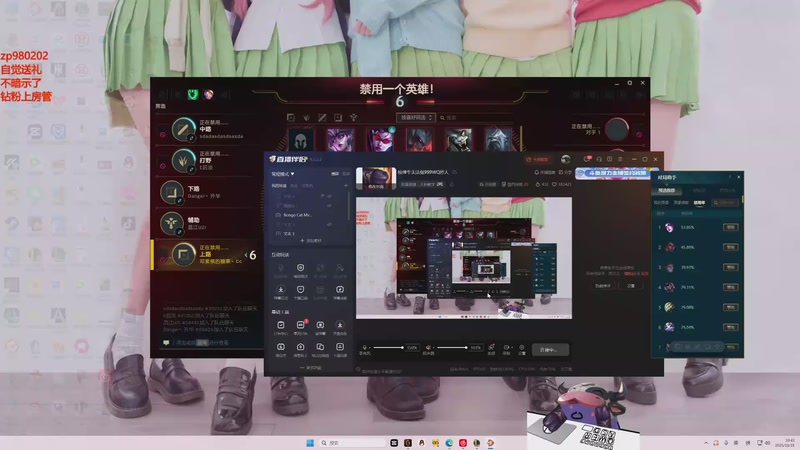This screenshot has width=800, height=450.
Task: Switch to the middle main tab in 对局助手
Action: (x=699, y=190)
